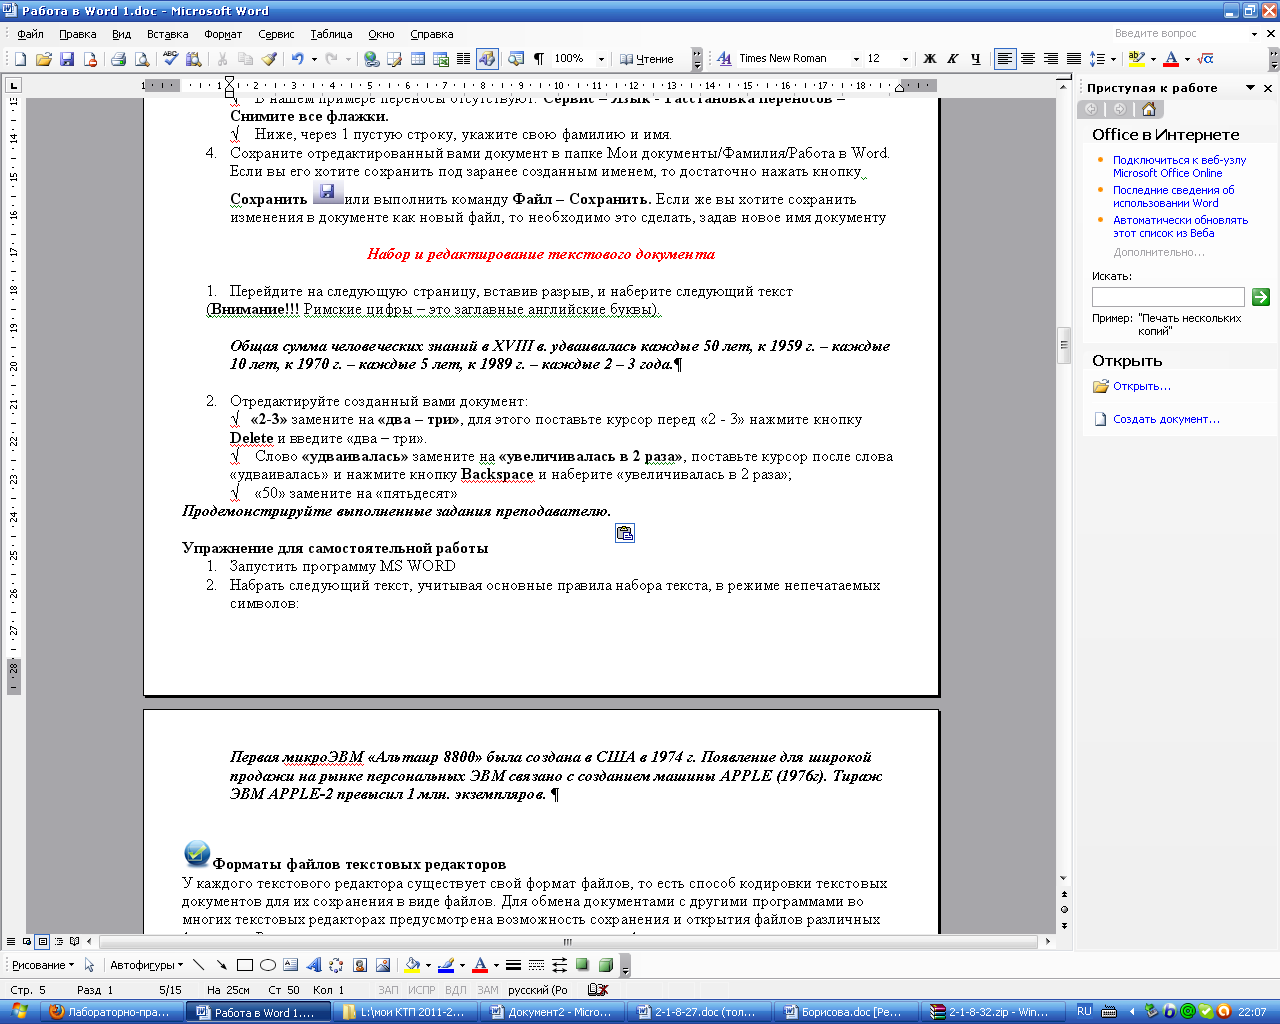Open the font size 12 dropdown

coord(905,59)
